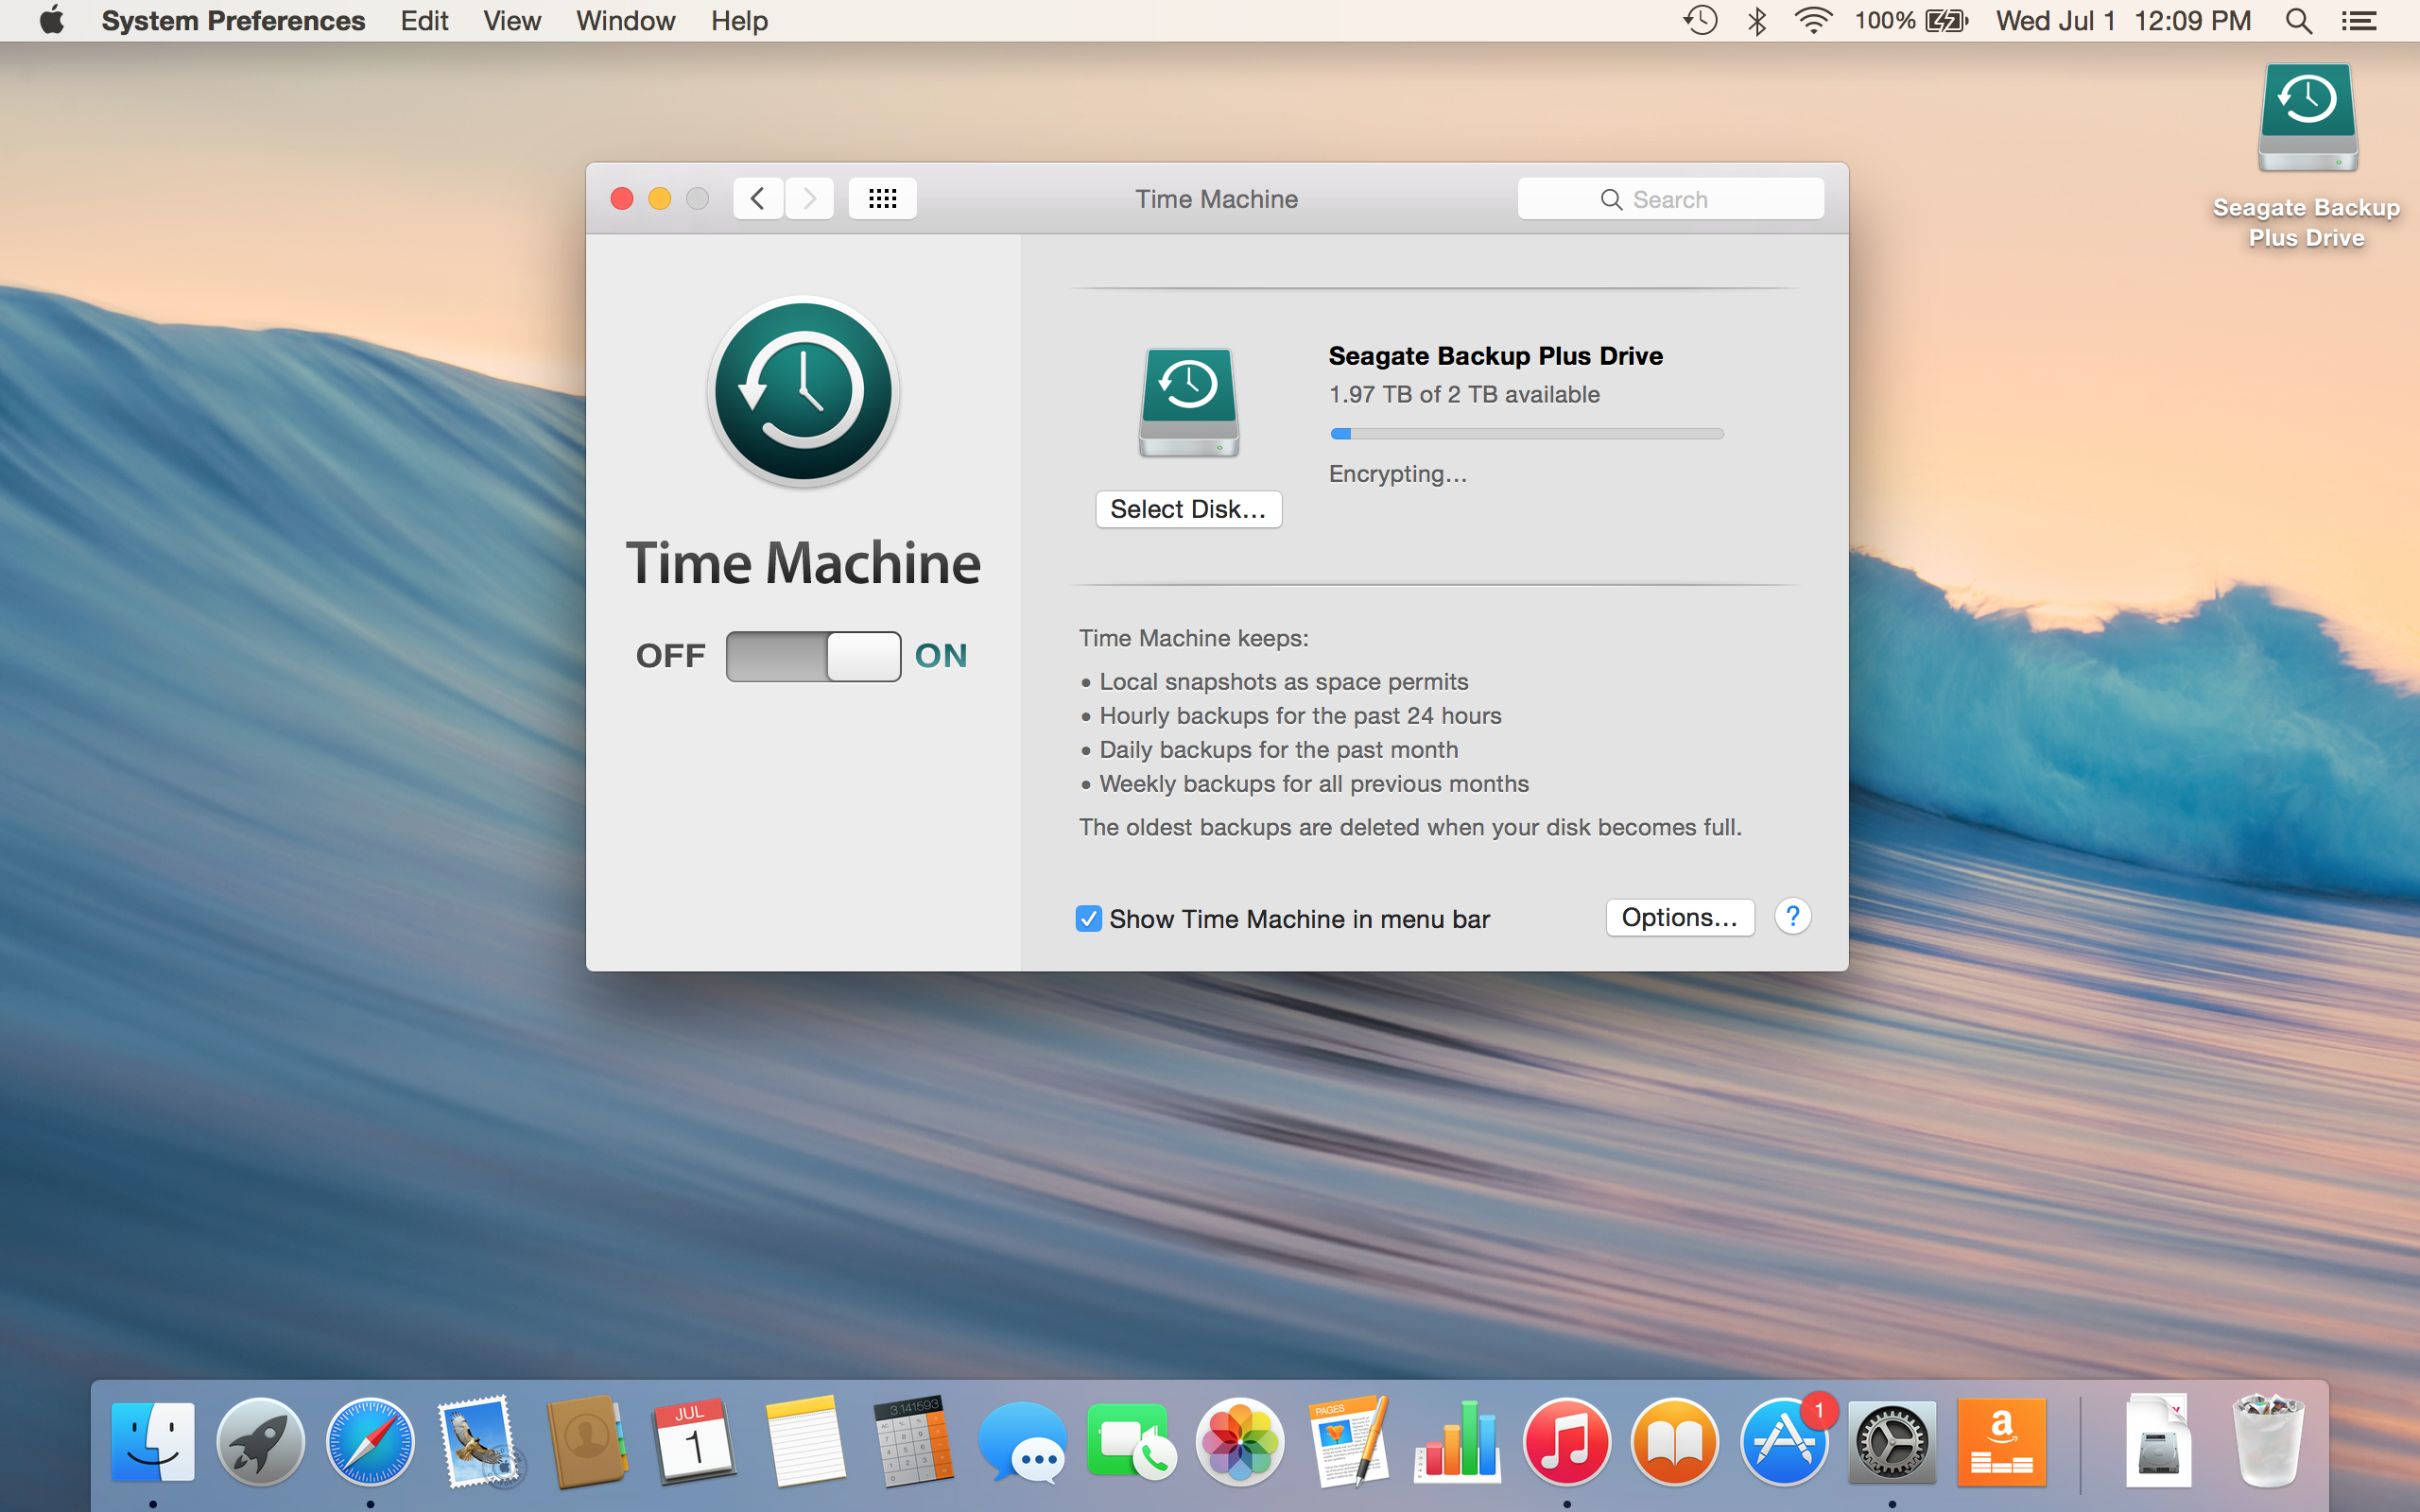Screen dimensions: 2420x1512
Task: Open the Edit menu
Action: click(x=424, y=20)
